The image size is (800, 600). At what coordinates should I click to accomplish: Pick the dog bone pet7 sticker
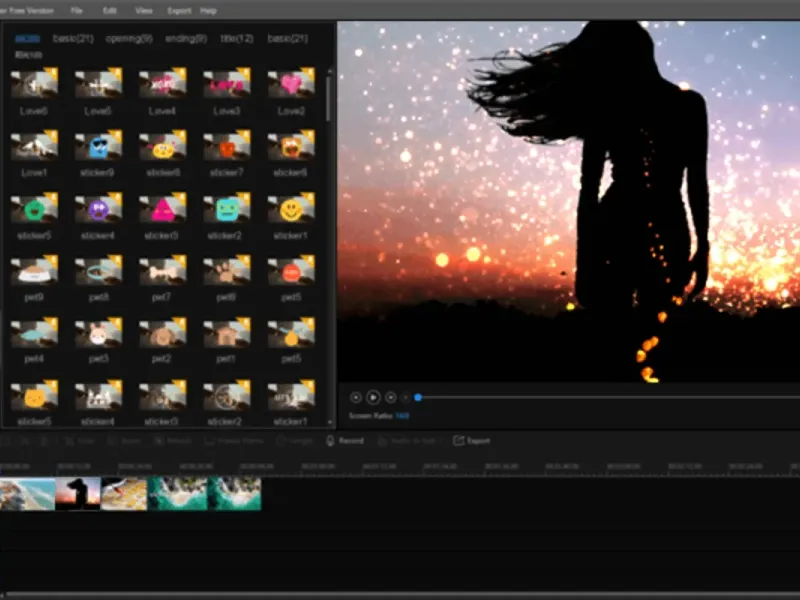pos(162,272)
